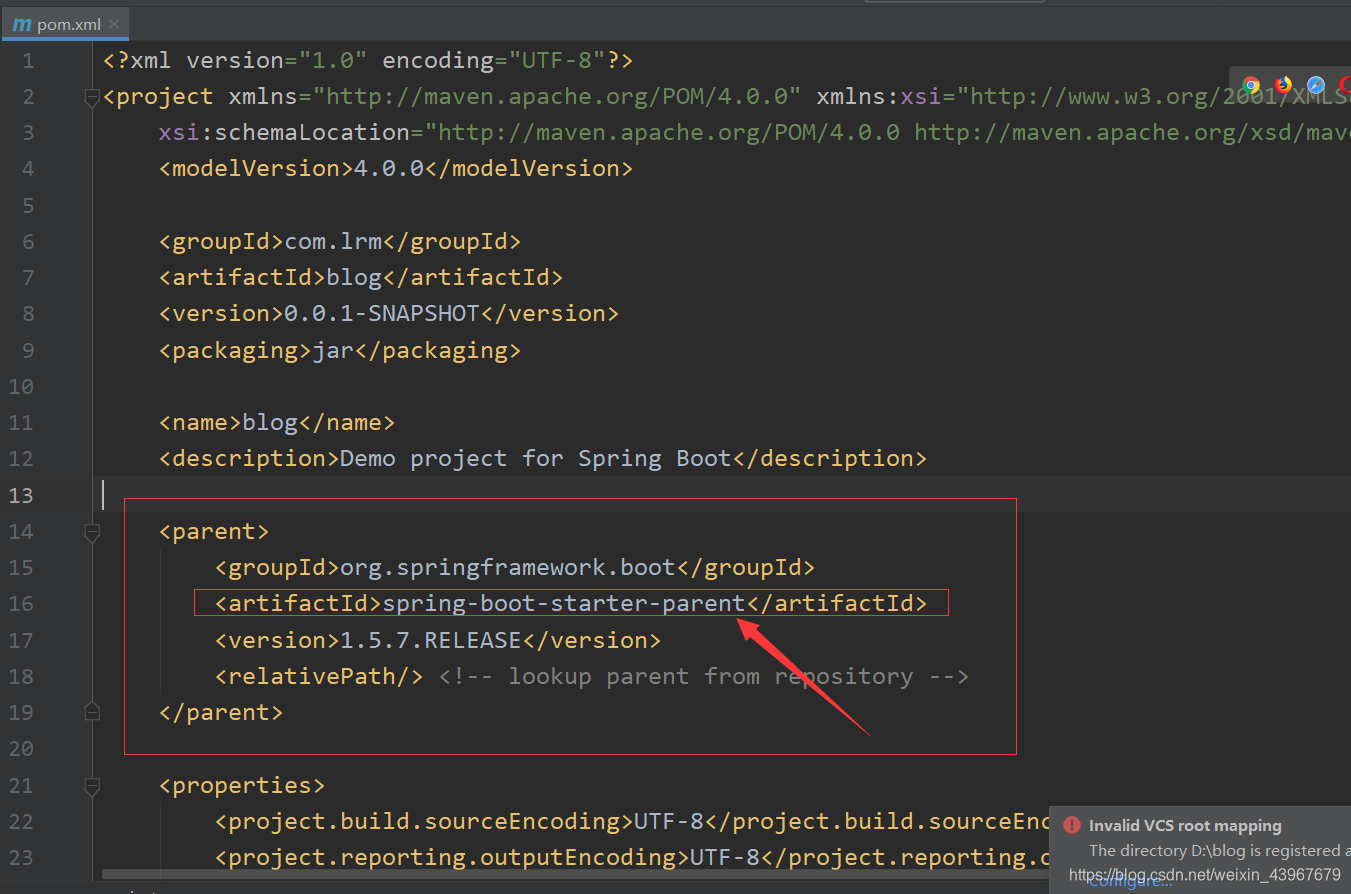
Task: Click the jar packaging value
Action: pyautogui.click(x=333, y=350)
